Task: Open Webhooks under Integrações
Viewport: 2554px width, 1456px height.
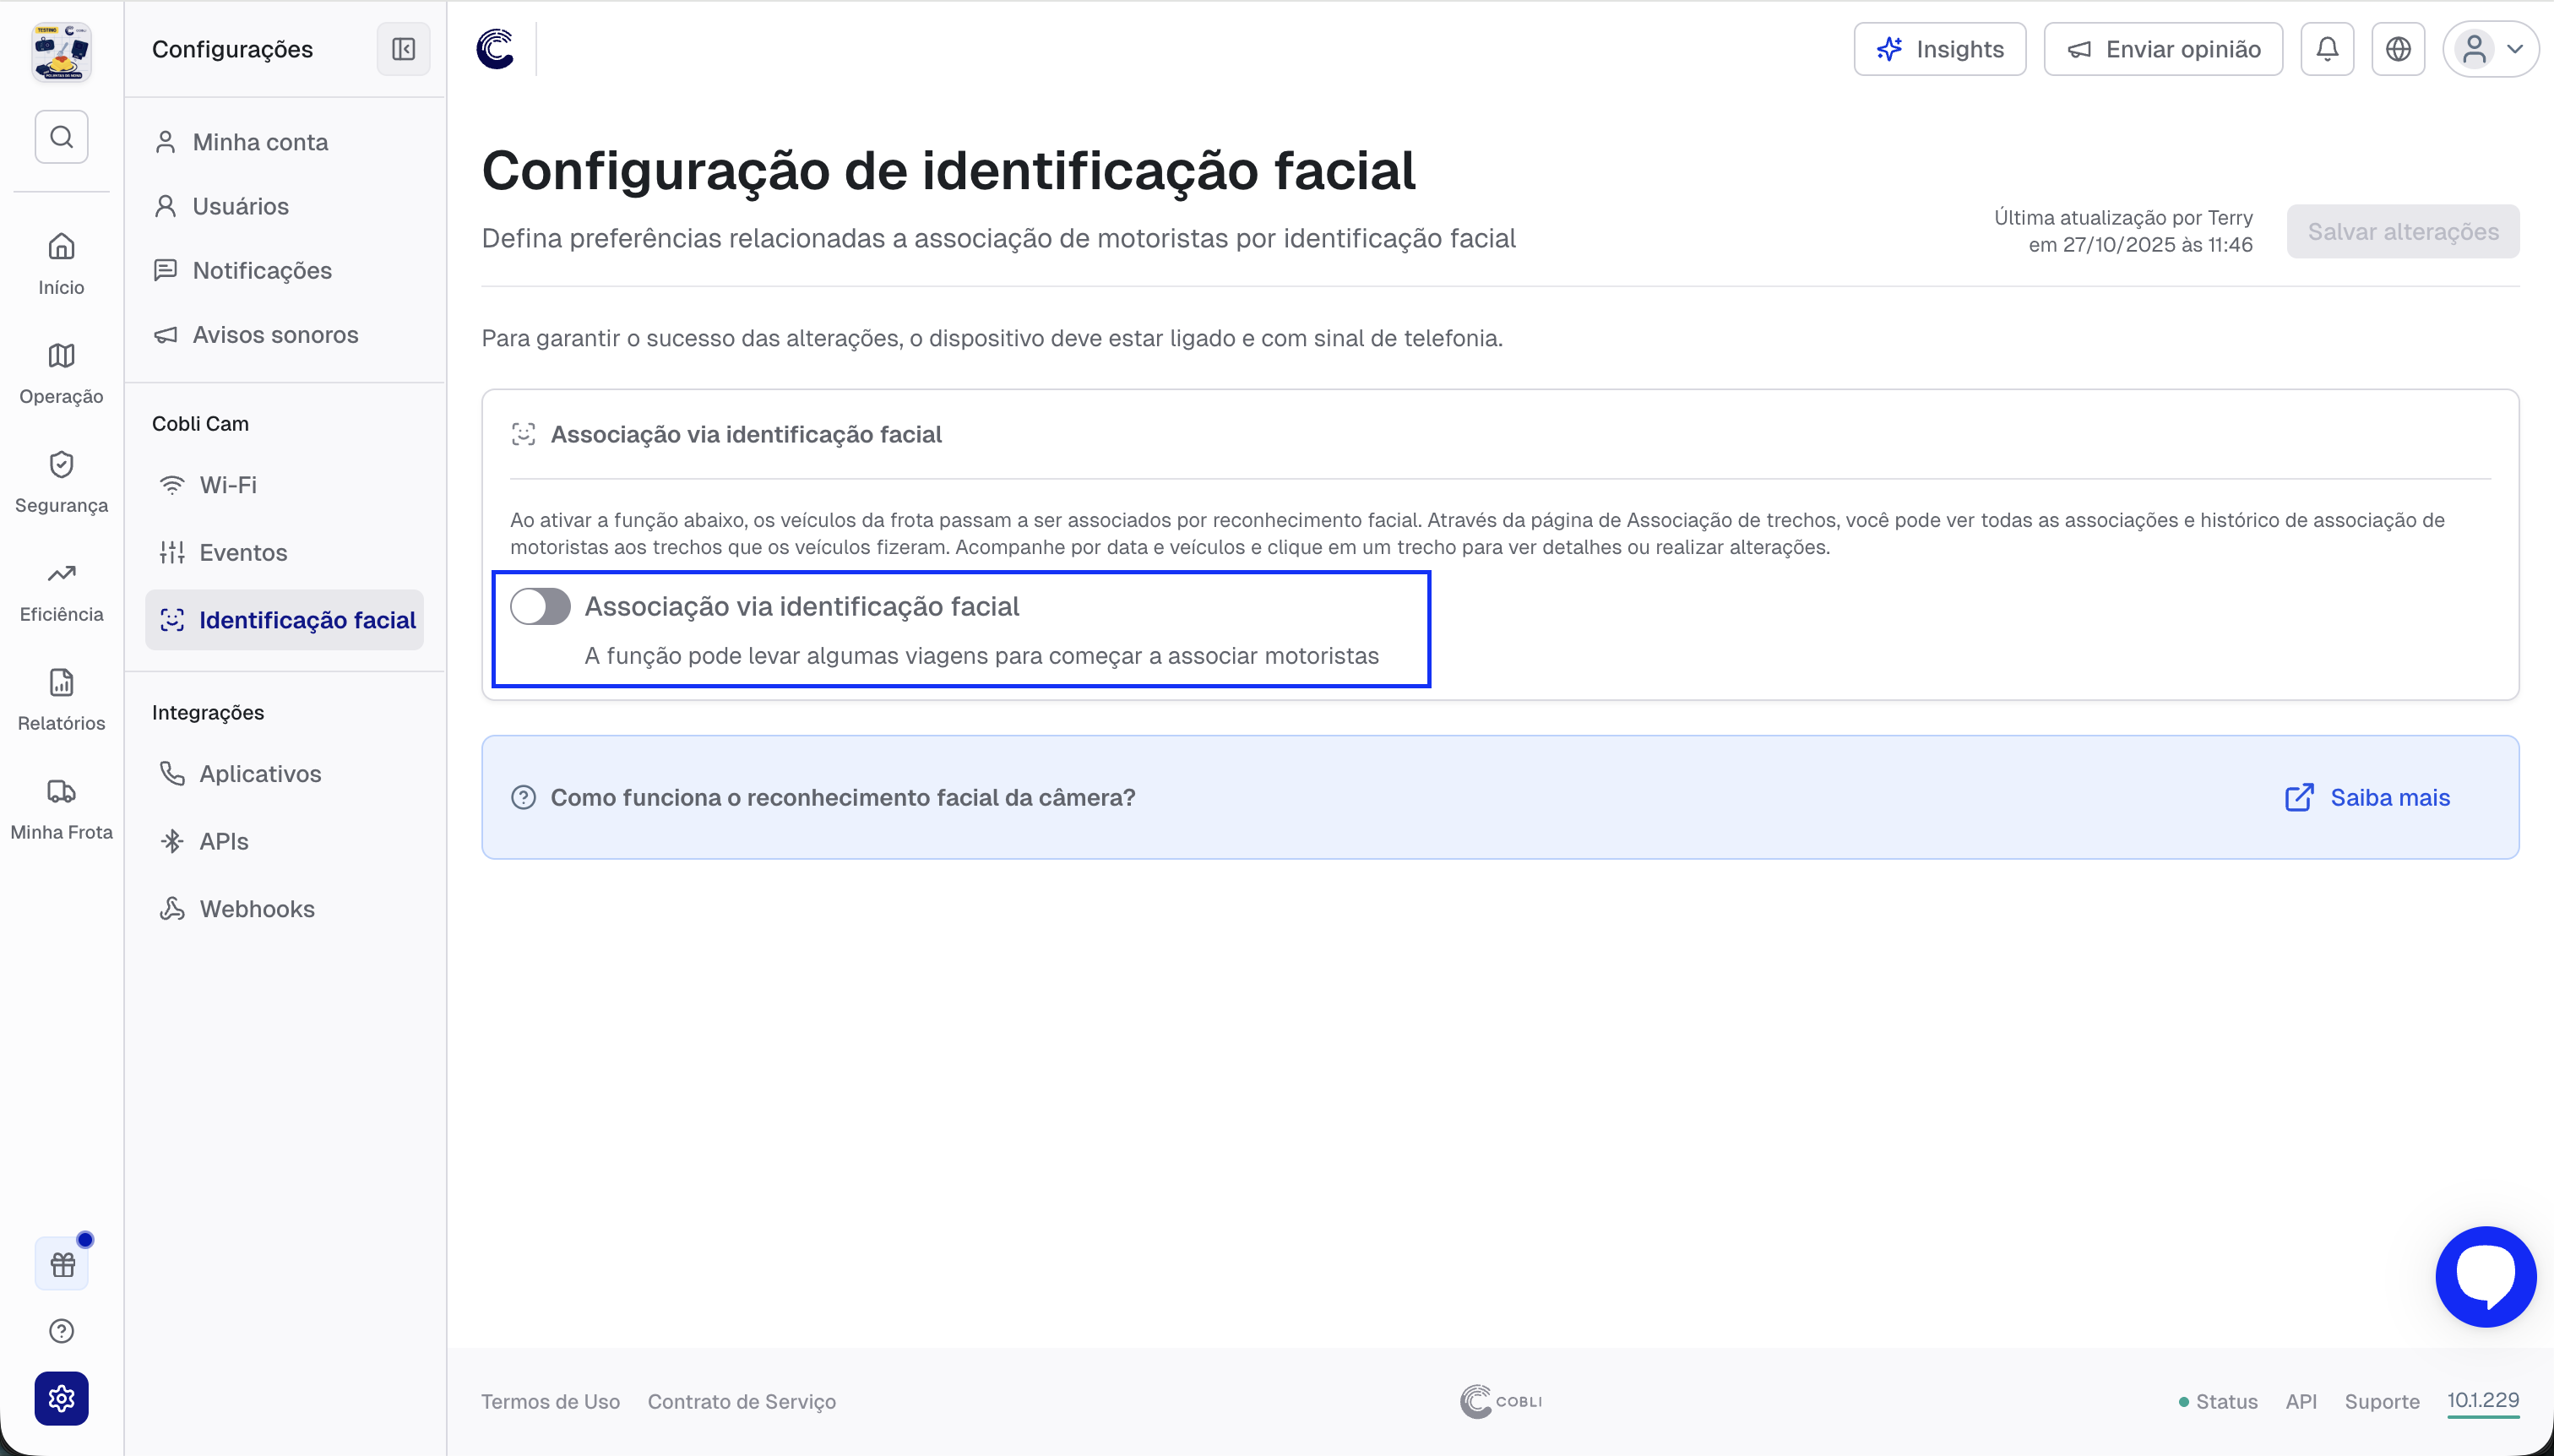Action: [256, 909]
